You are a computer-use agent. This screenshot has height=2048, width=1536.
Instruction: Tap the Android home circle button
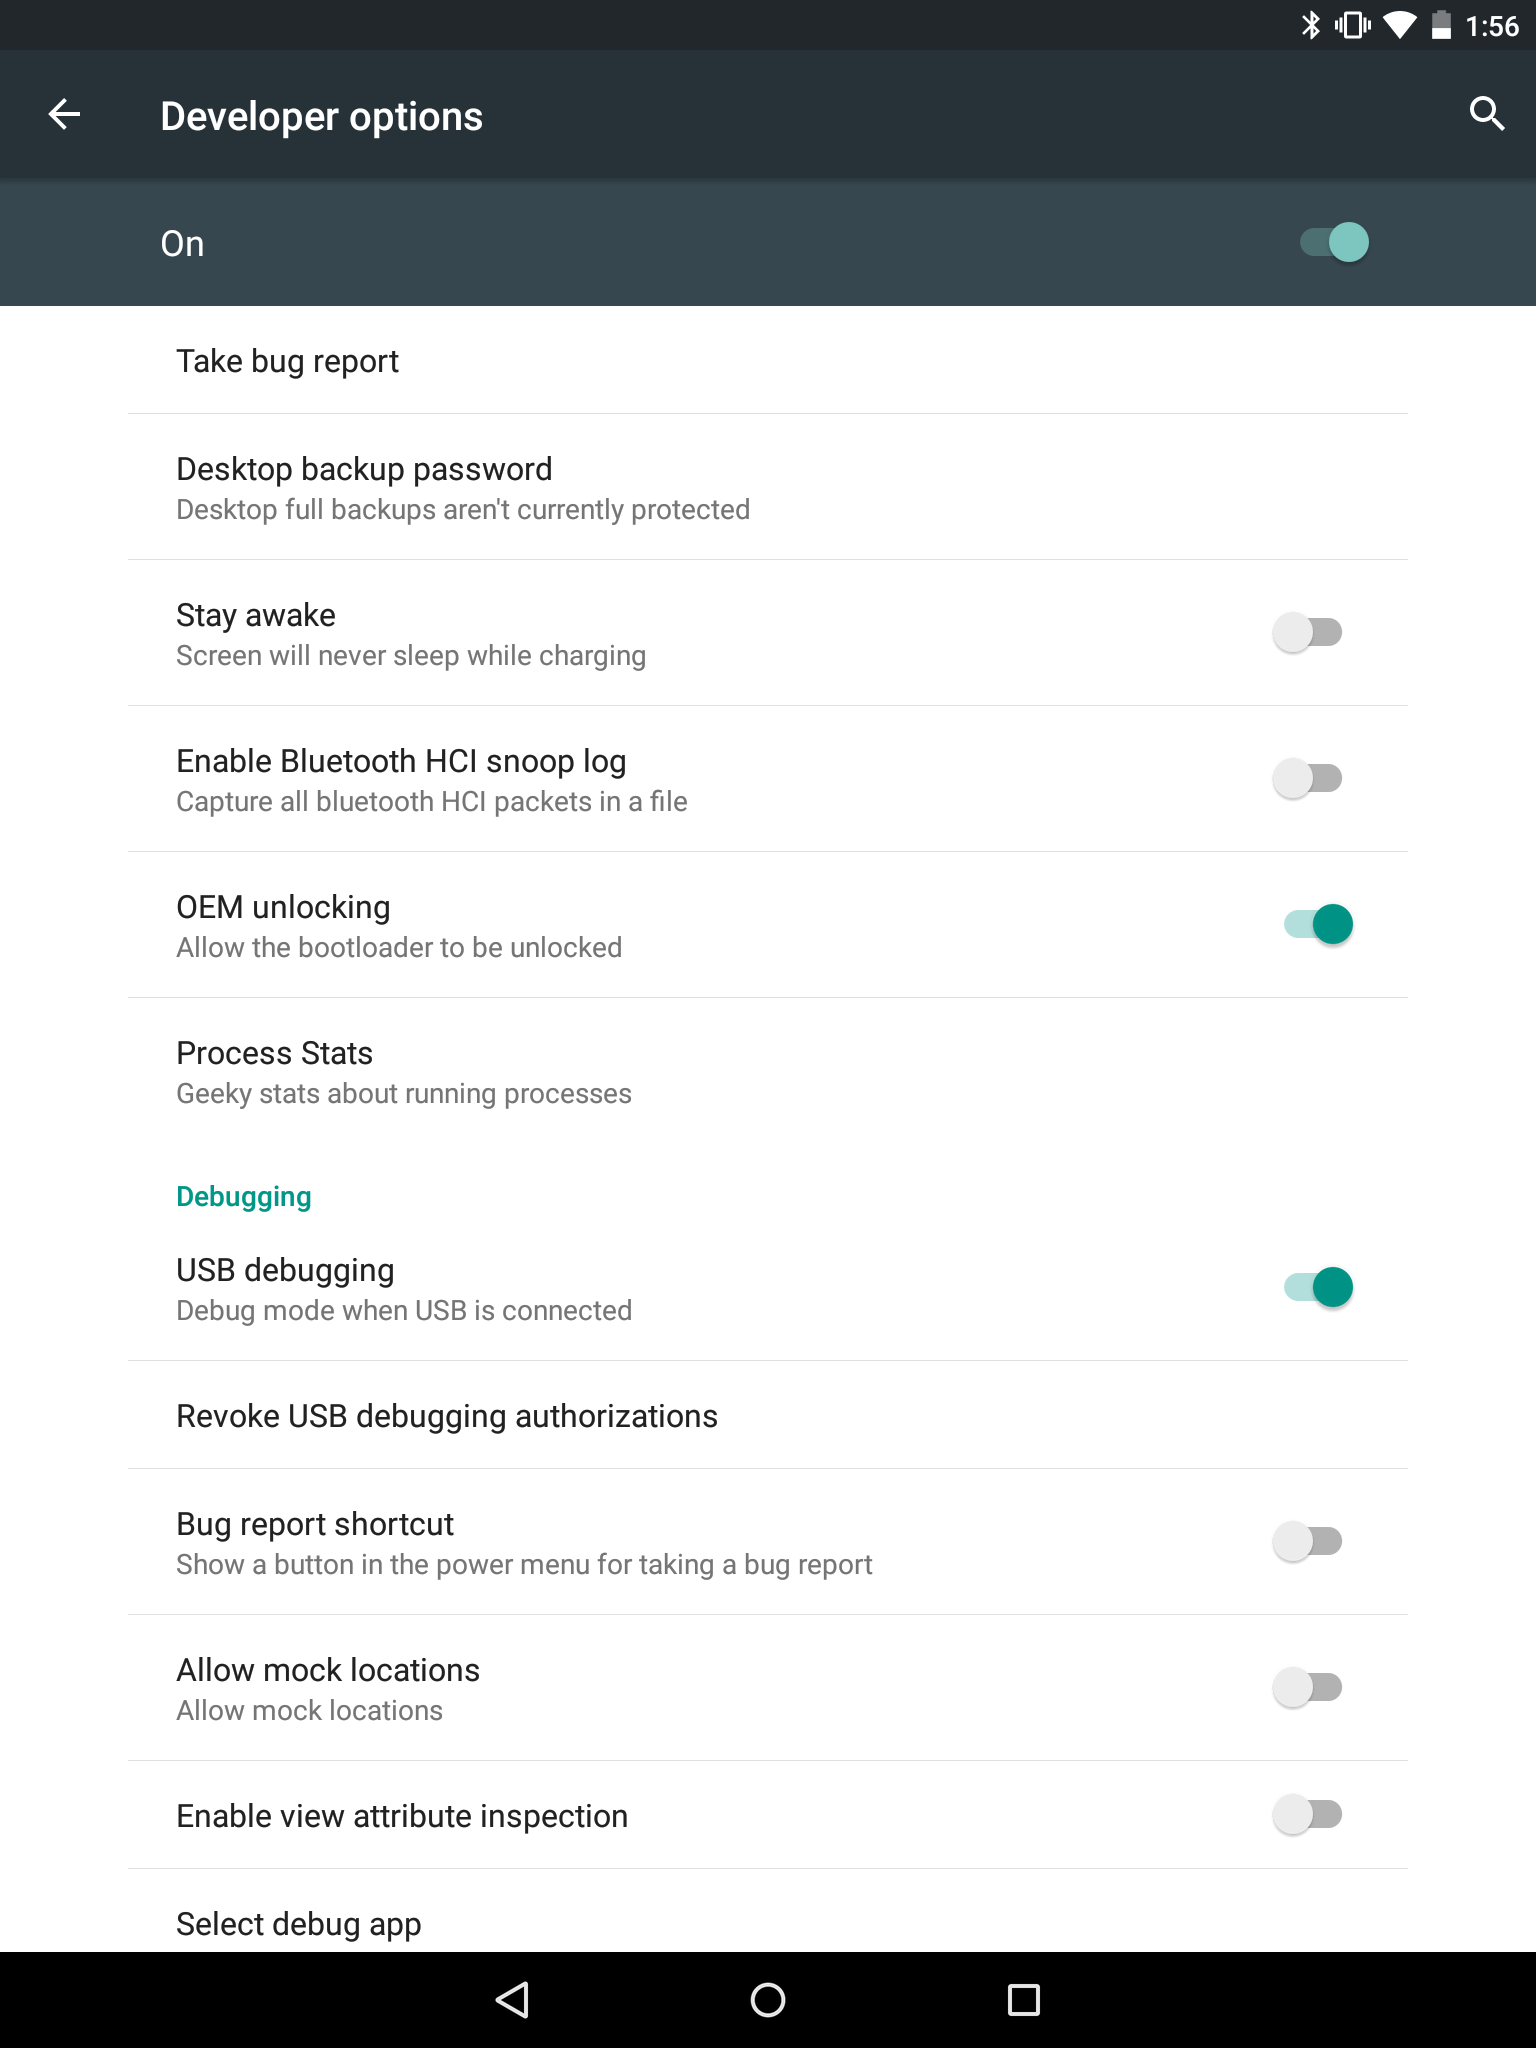pos(768,2000)
